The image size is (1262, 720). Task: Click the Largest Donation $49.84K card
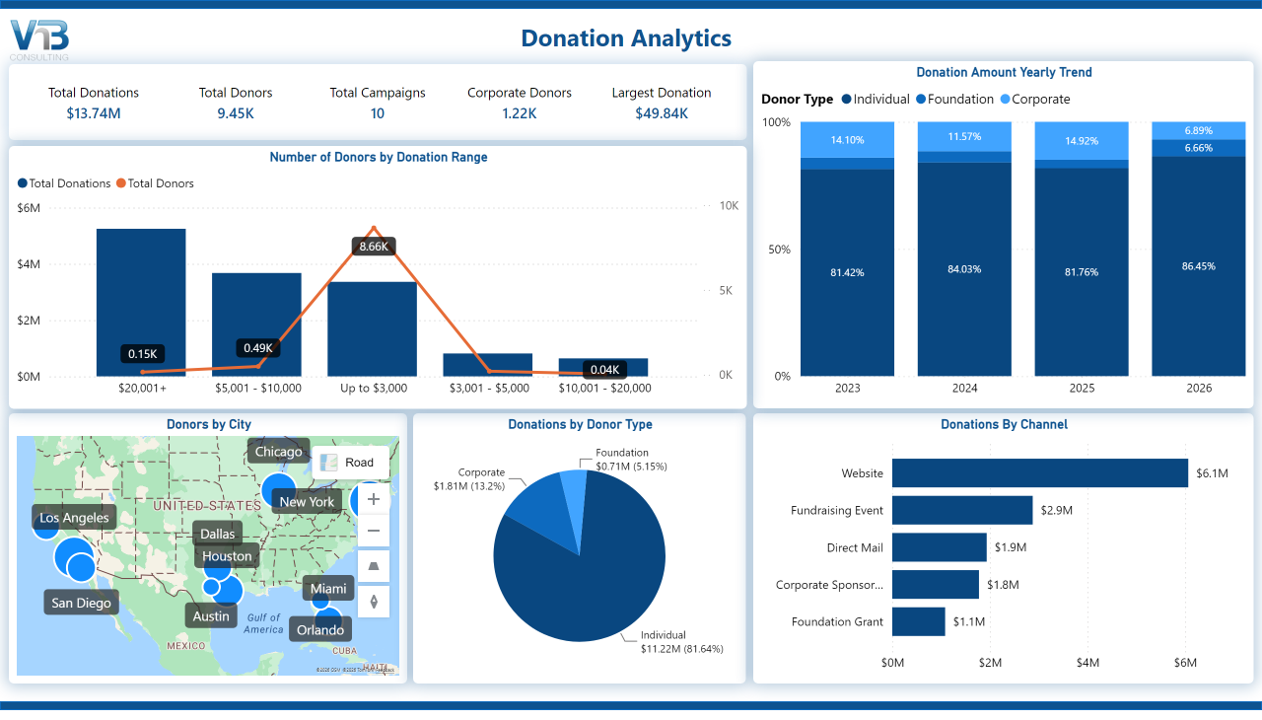(x=661, y=103)
